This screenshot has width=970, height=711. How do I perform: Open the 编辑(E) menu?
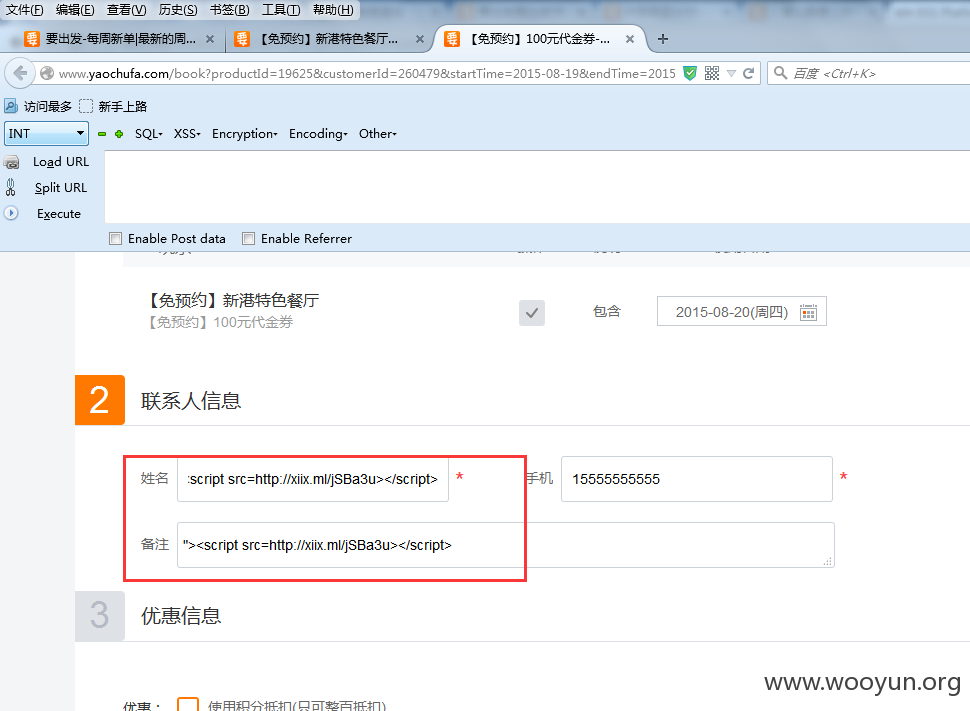point(75,10)
